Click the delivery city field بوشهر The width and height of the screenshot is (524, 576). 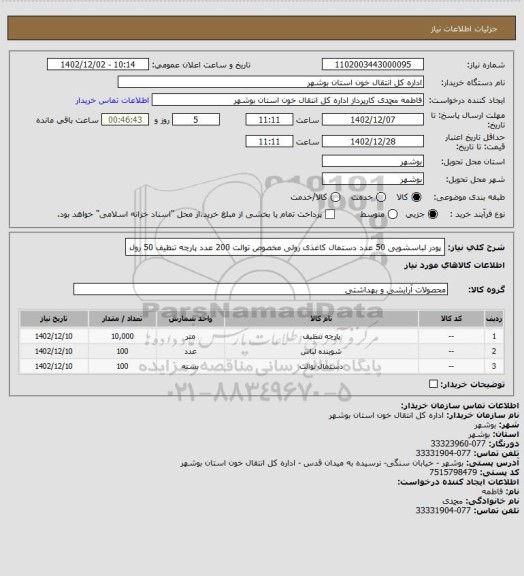coord(373,179)
